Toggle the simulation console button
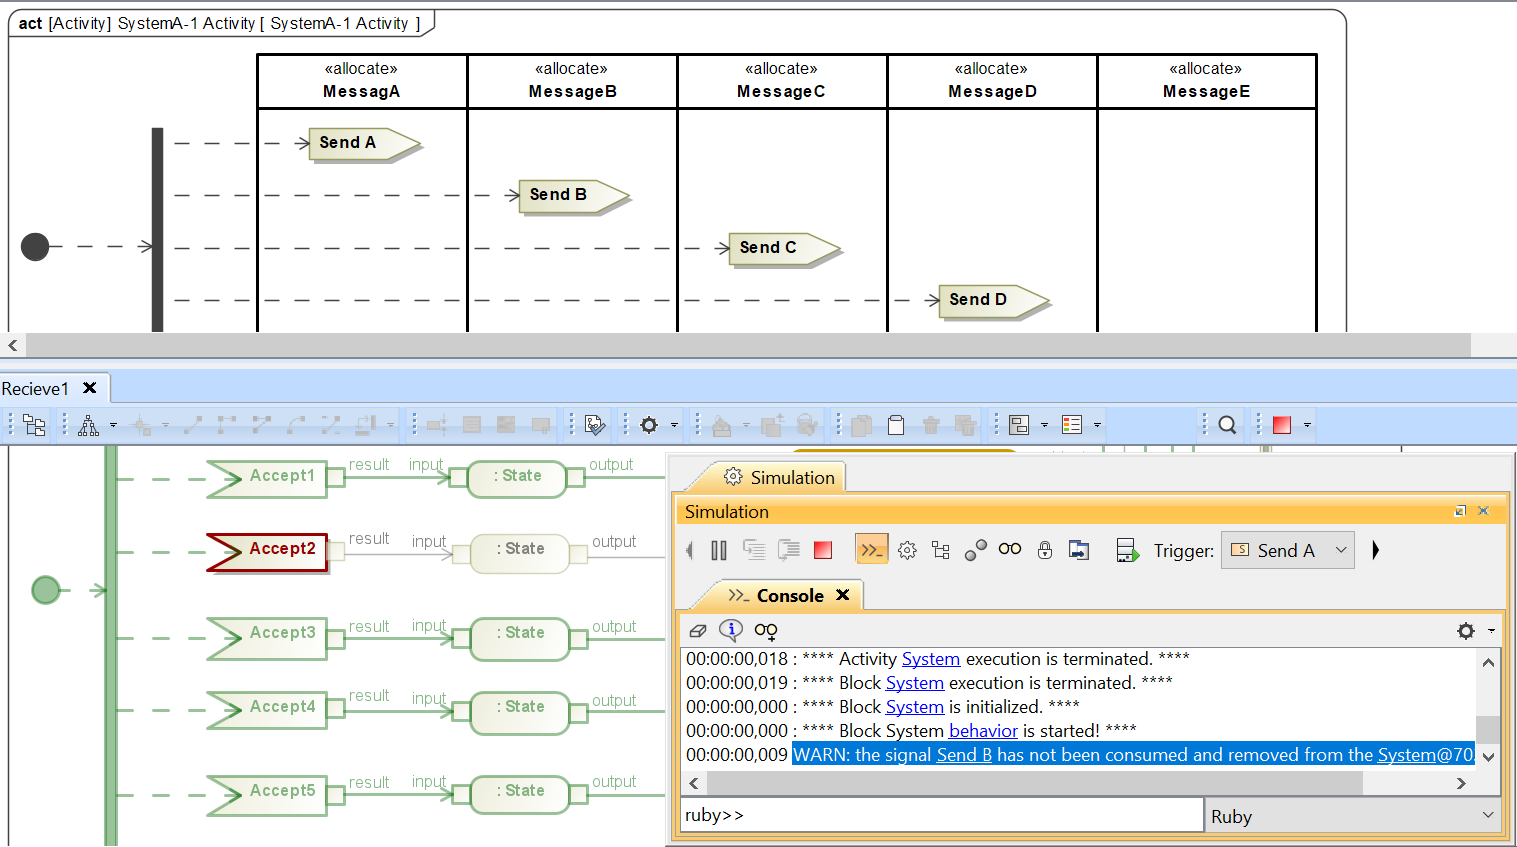 point(871,550)
